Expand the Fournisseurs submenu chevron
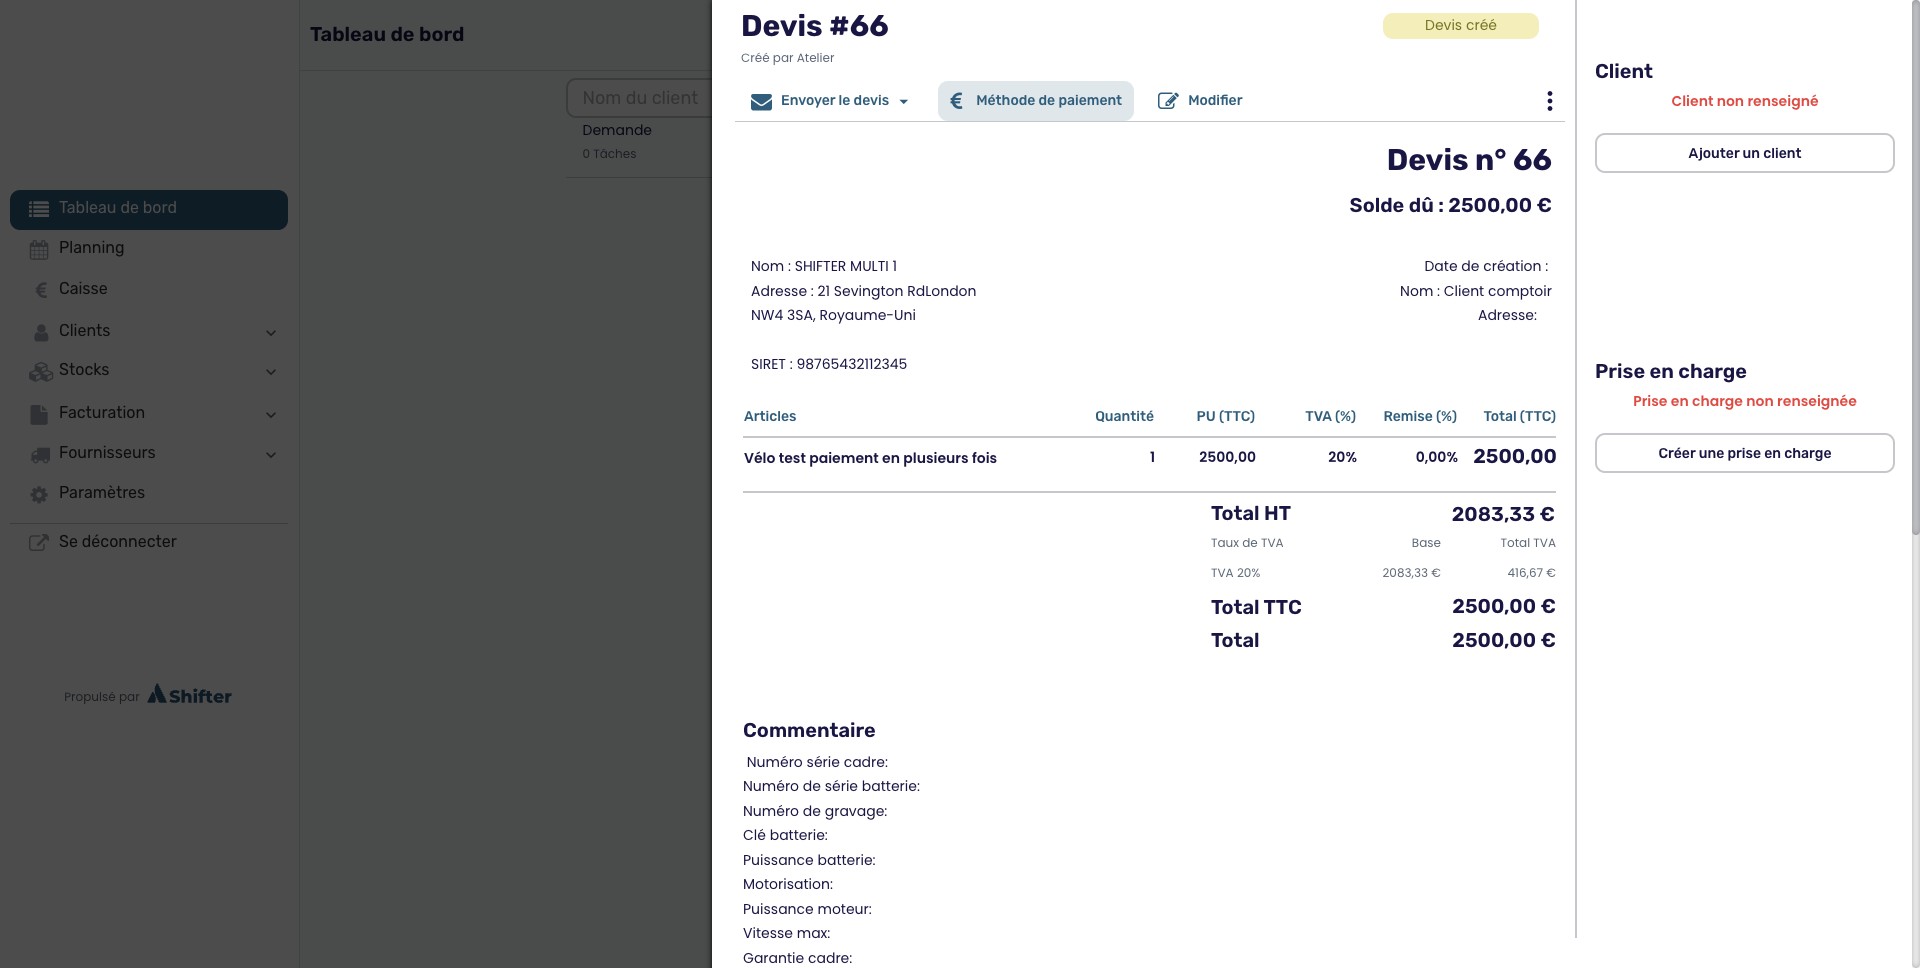The width and height of the screenshot is (1920, 968). (x=271, y=454)
